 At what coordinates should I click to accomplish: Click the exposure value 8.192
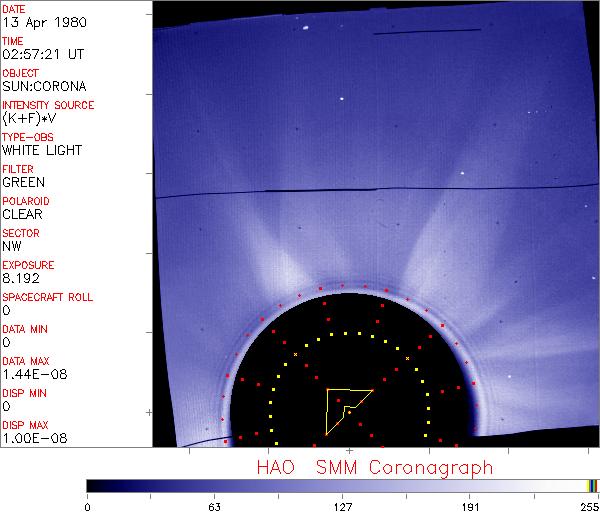click(21, 278)
